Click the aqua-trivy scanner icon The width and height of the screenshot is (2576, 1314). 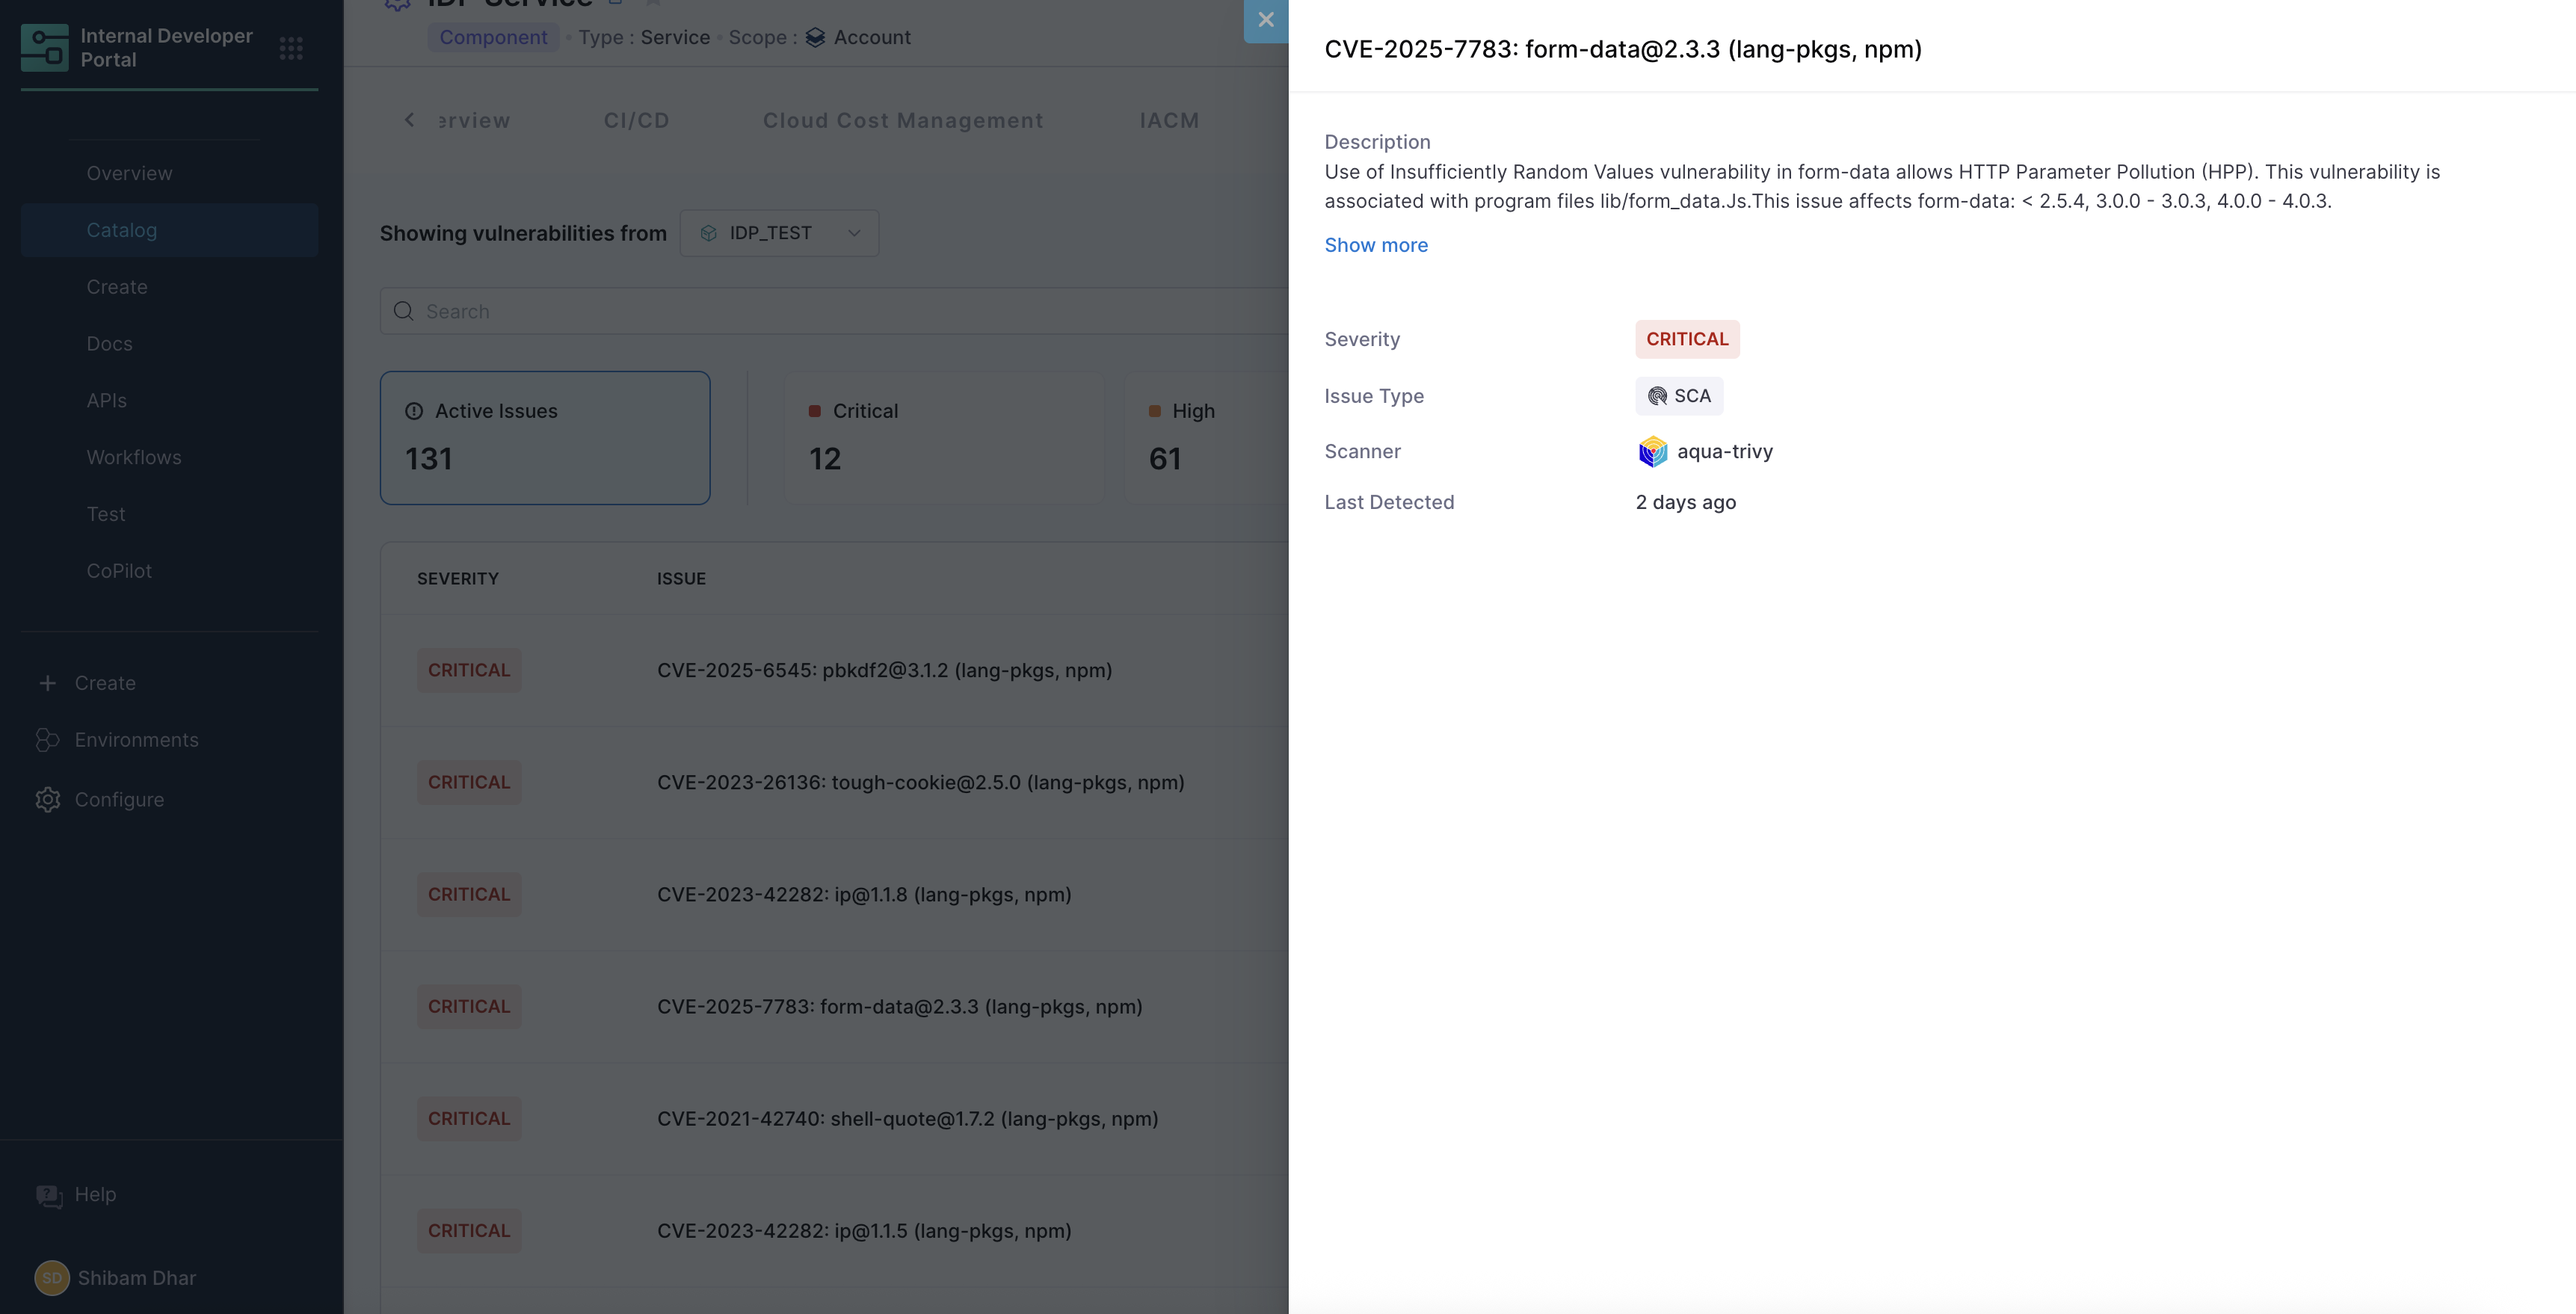point(1652,452)
